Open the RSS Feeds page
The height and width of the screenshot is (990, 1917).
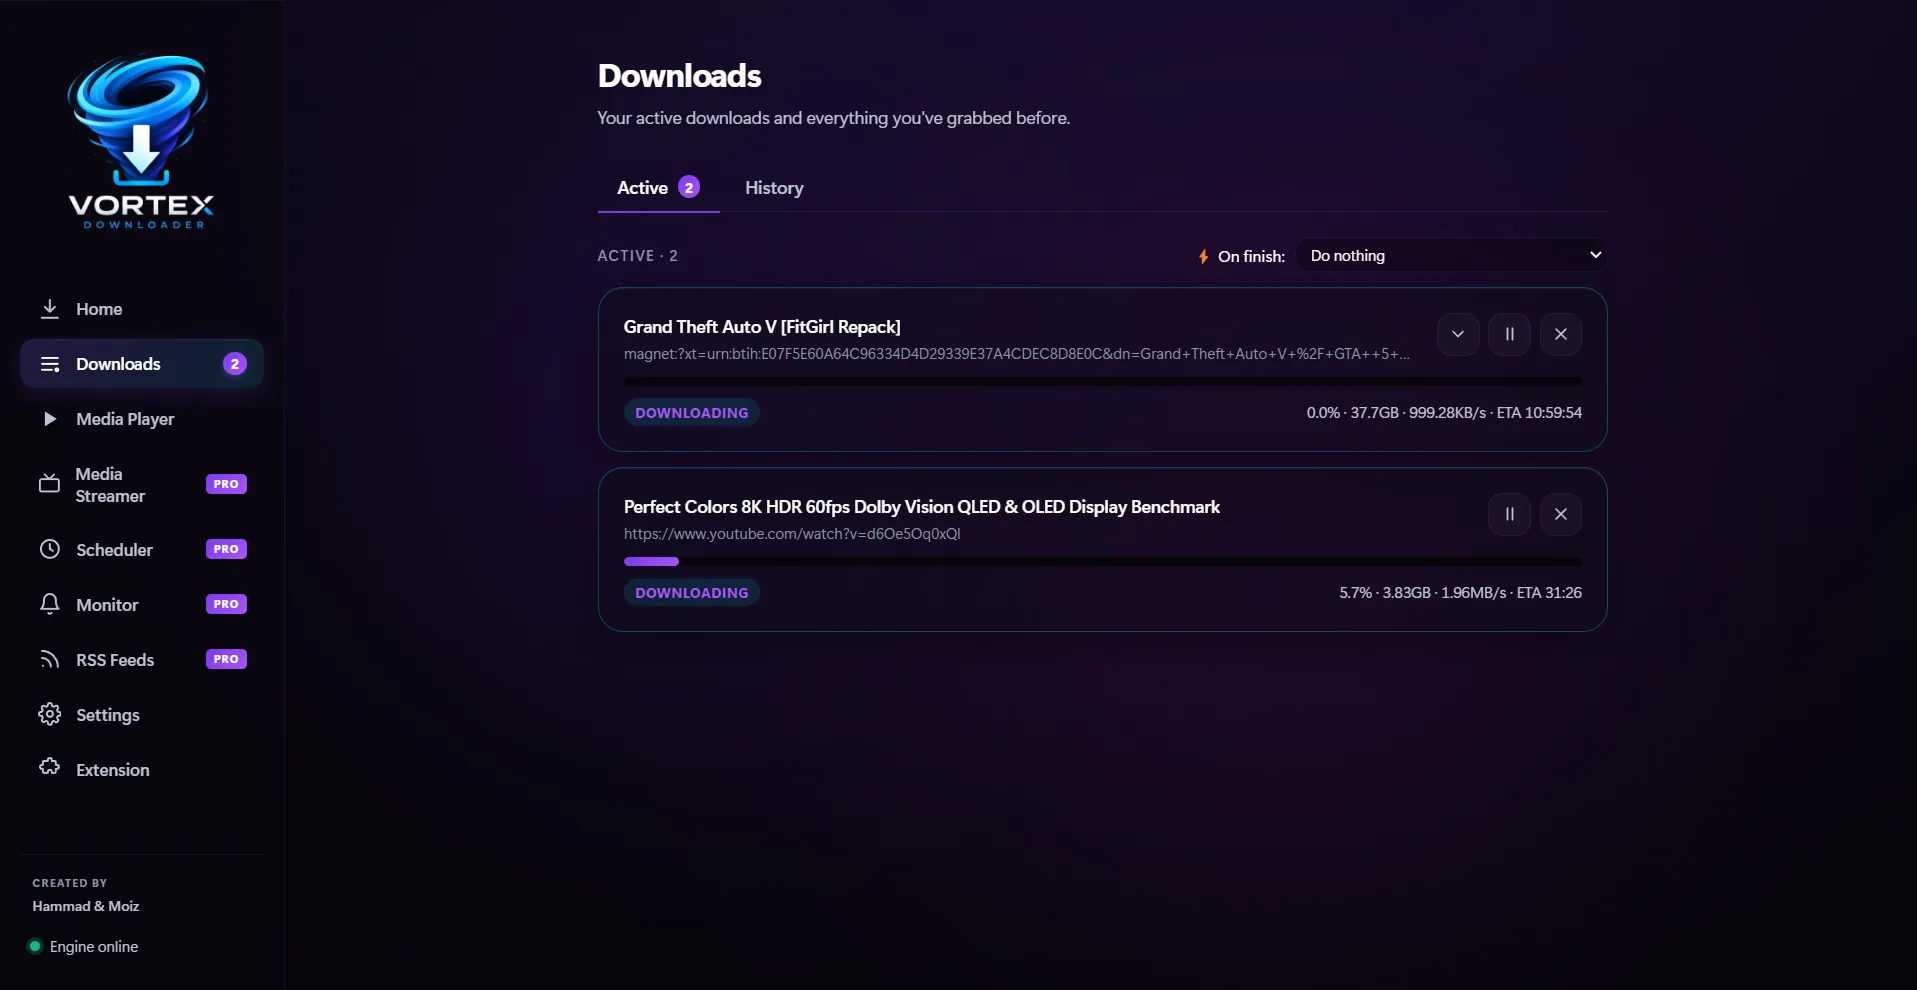pos(142,660)
